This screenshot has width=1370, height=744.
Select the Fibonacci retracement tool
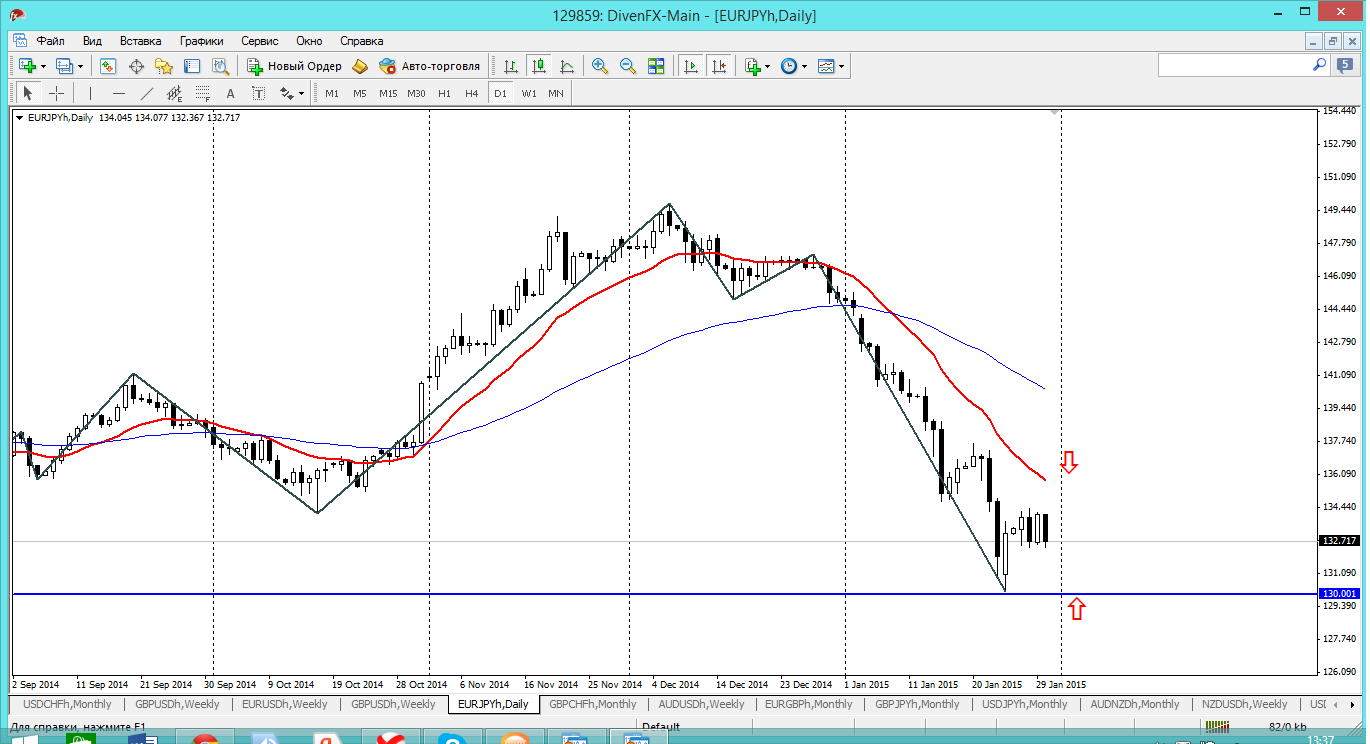point(203,93)
